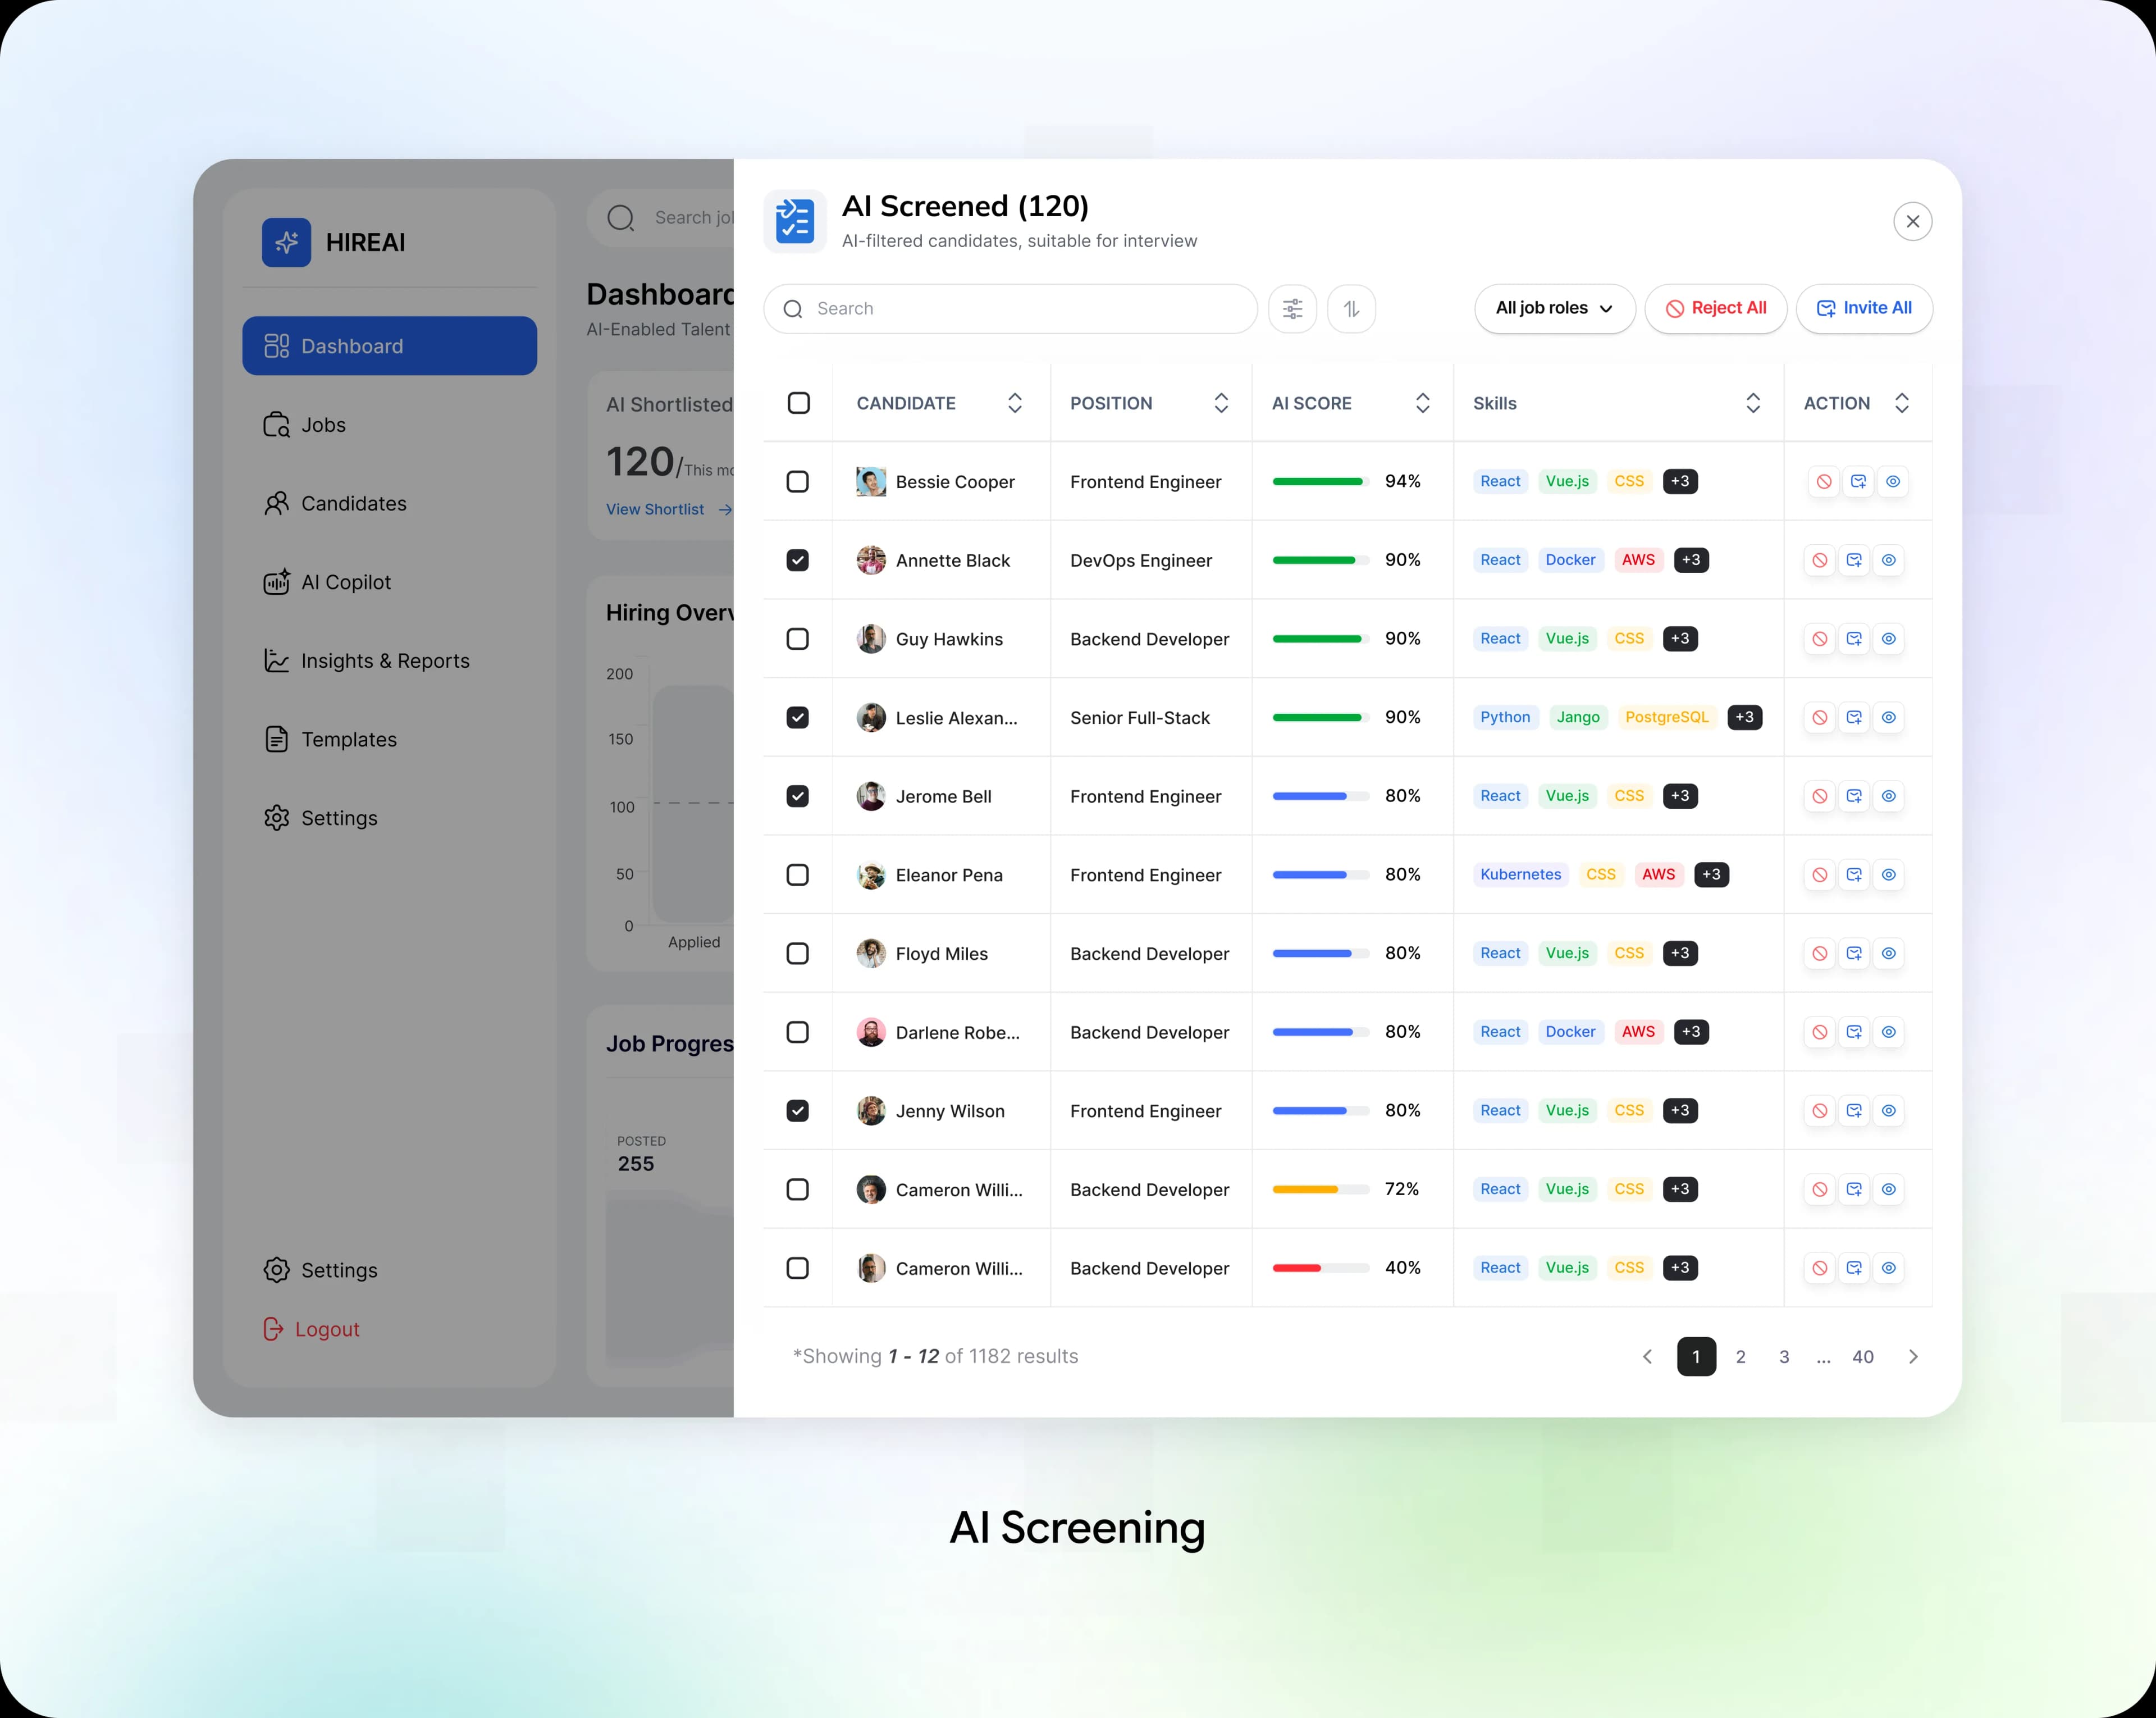
Task: Click Logout in the sidebar
Action: 311,1329
